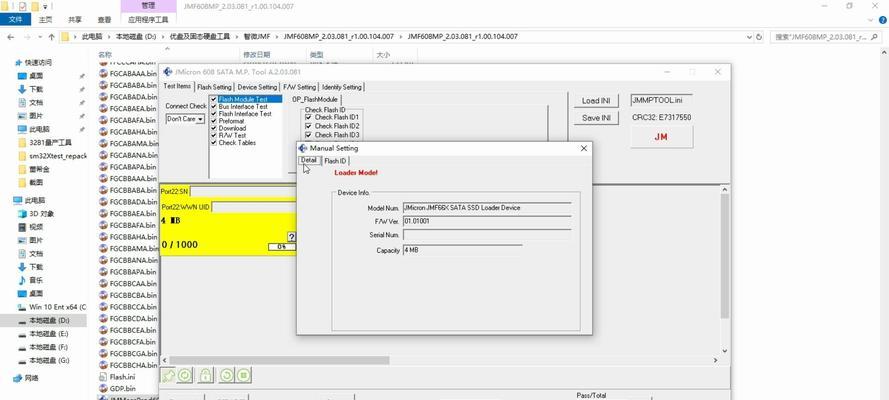Viewport: 889px width, 400px height.
Task: Click Explorer back arrow button
Action: point(11,37)
